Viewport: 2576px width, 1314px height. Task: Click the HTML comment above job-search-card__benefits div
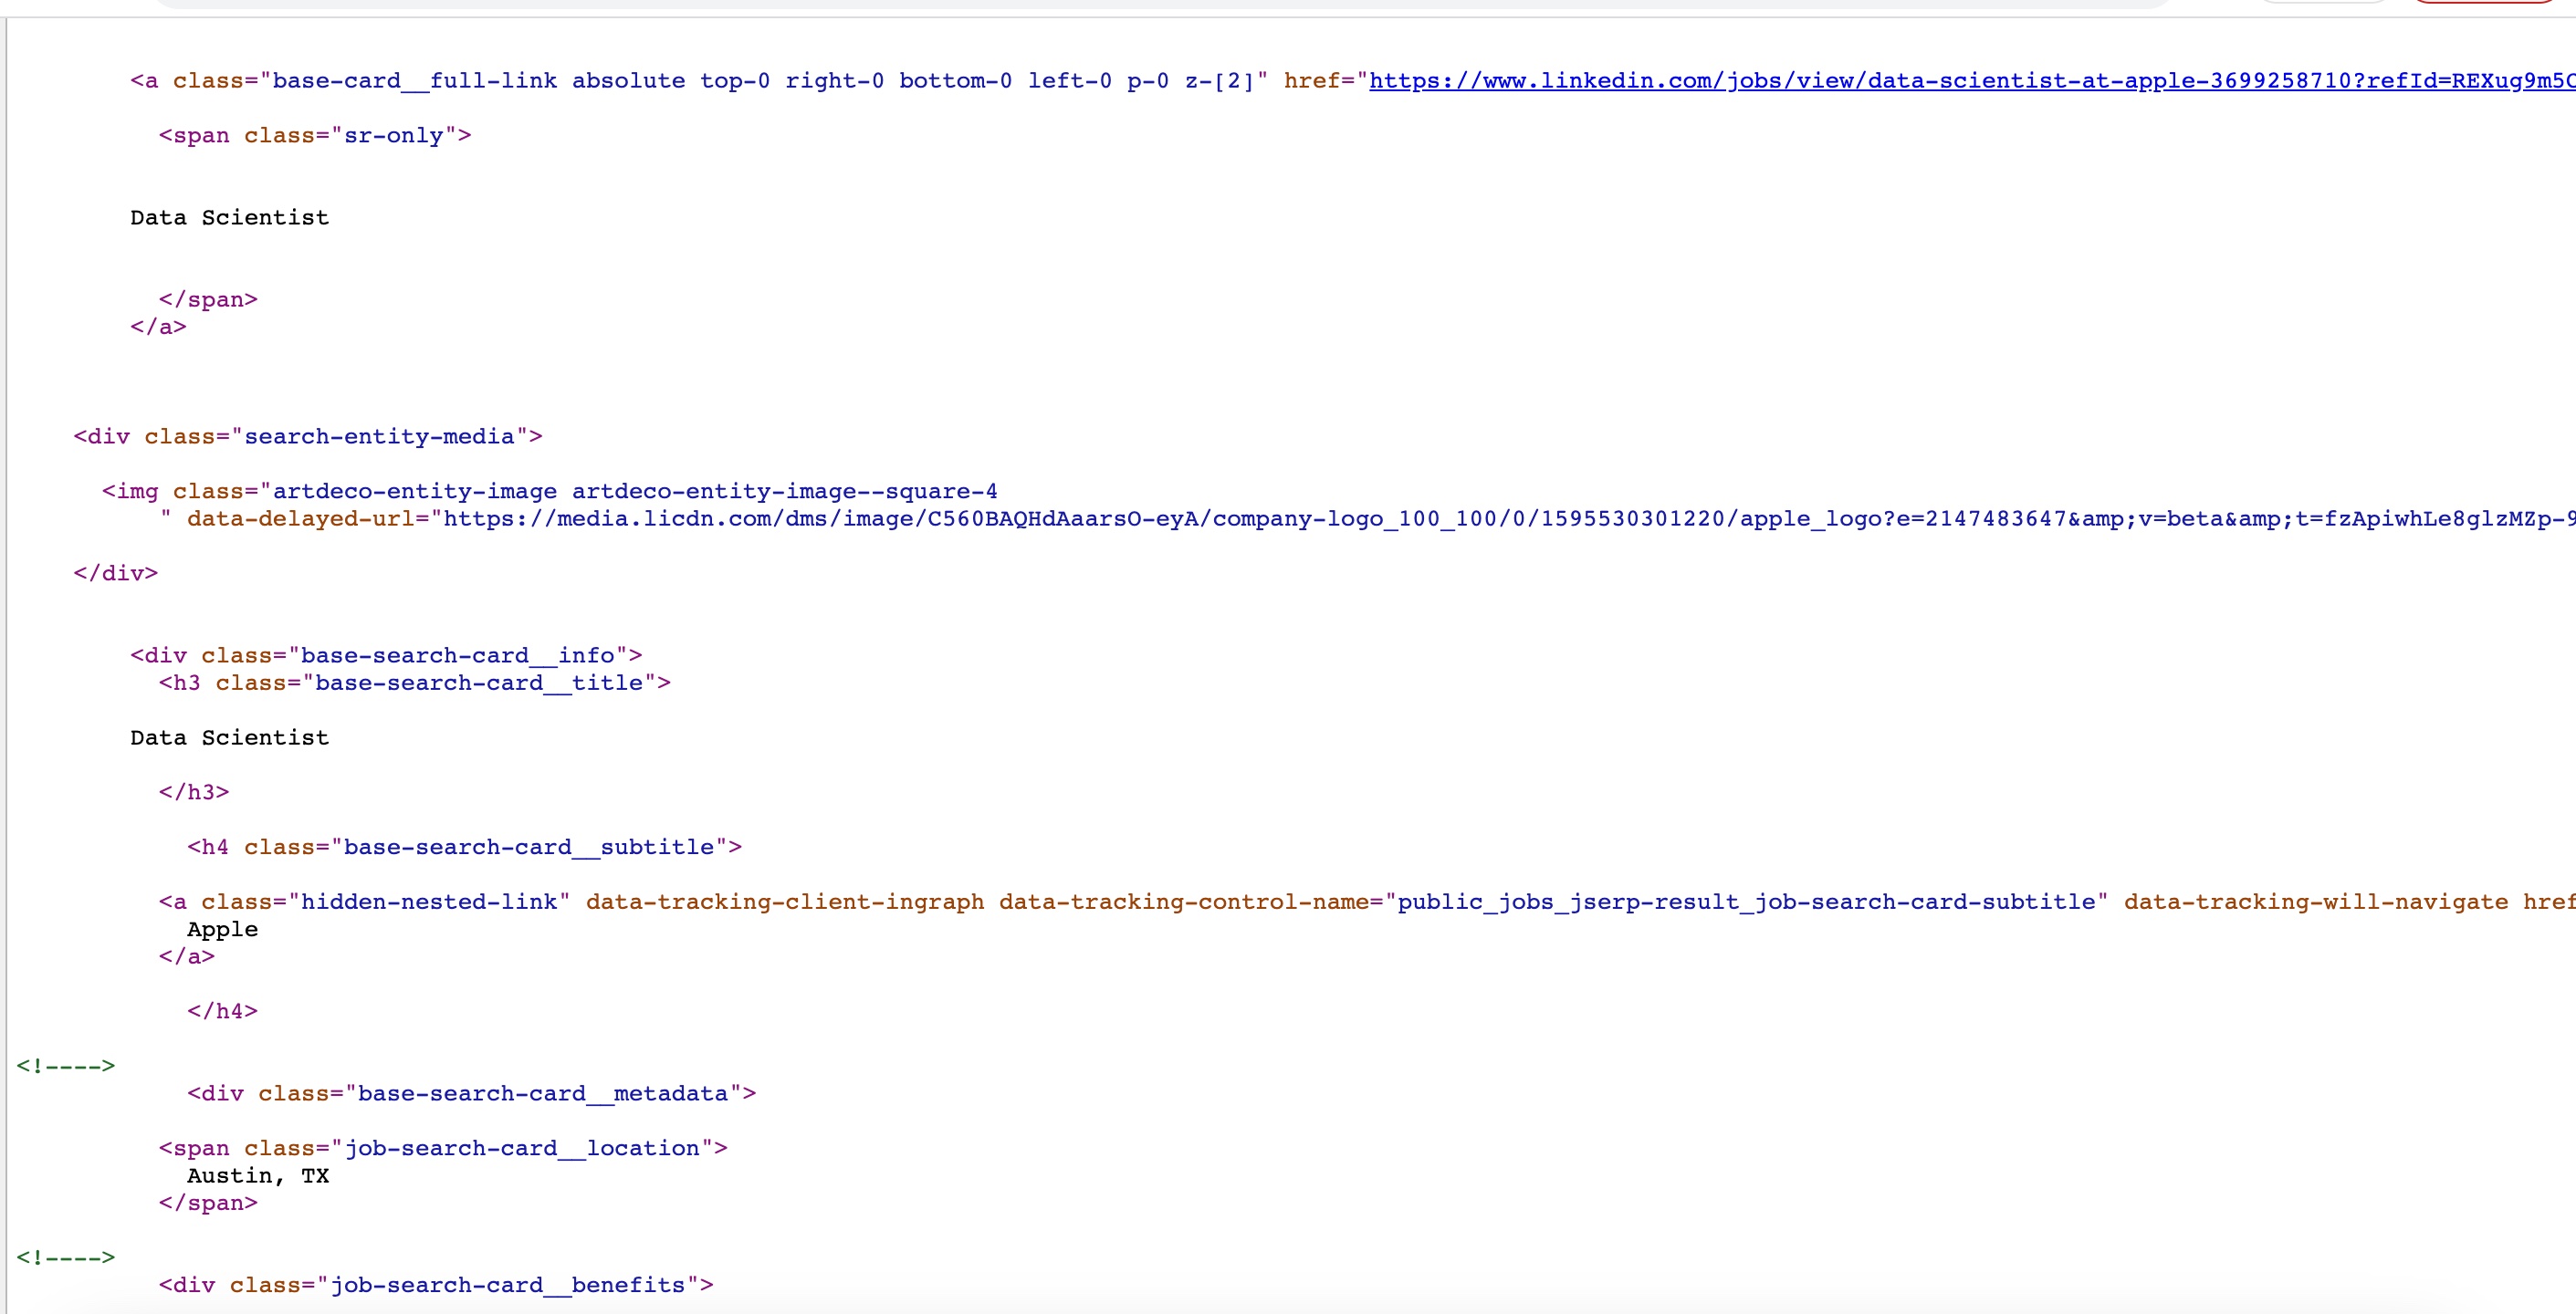coord(66,1258)
